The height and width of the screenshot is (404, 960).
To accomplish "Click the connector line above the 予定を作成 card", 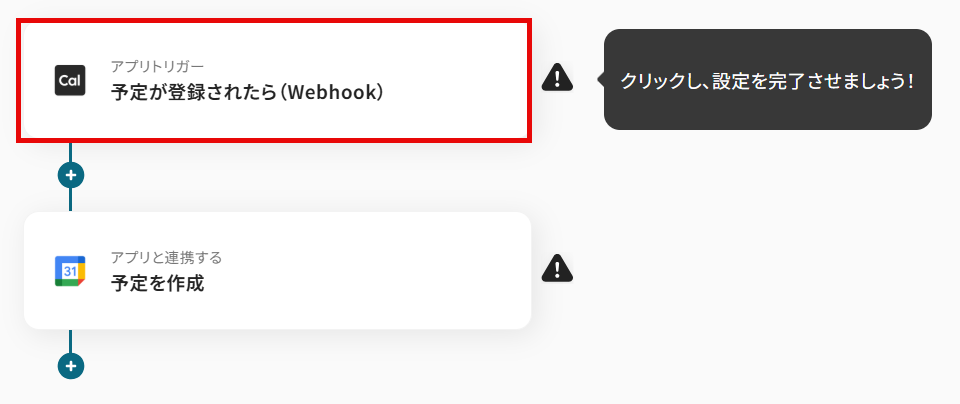I will pos(70,200).
